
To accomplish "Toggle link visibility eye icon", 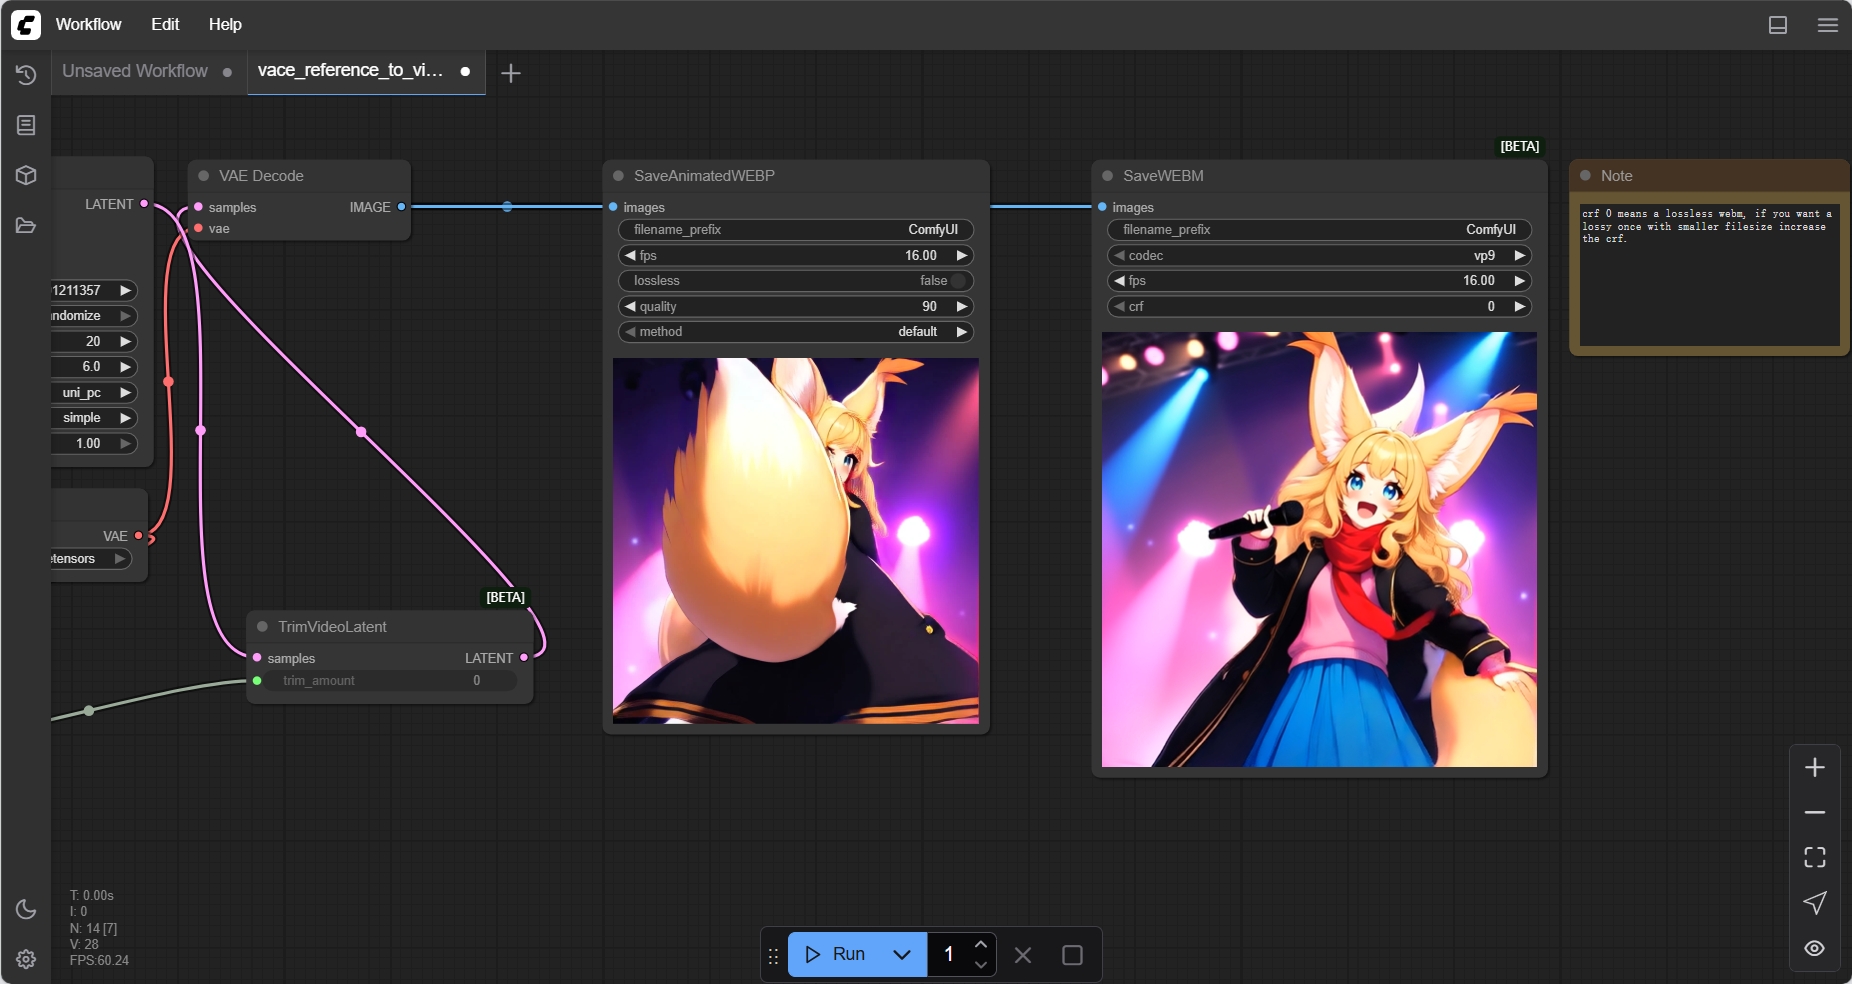I will [1814, 948].
